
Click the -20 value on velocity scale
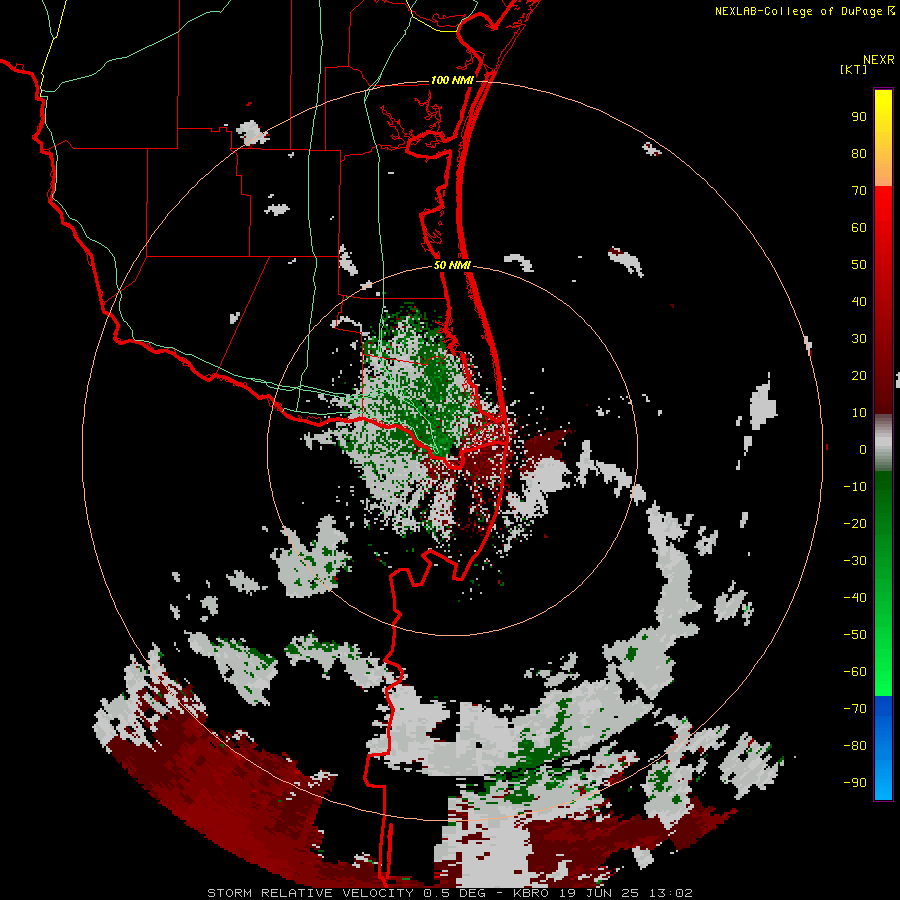tap(855, 524)
